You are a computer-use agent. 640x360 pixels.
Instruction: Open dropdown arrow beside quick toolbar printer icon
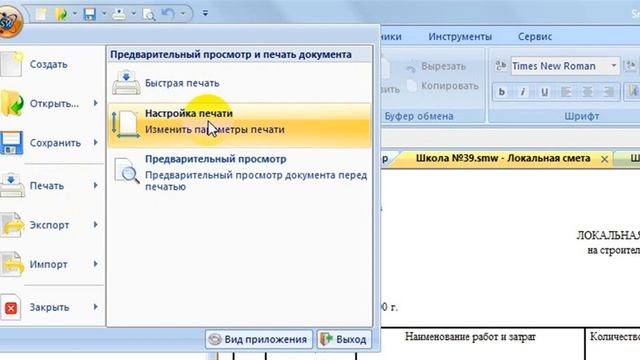pos(133,13)
